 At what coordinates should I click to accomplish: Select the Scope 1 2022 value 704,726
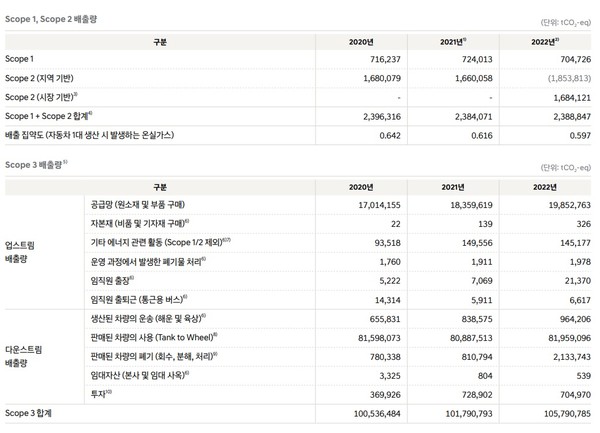pos(576,59)
